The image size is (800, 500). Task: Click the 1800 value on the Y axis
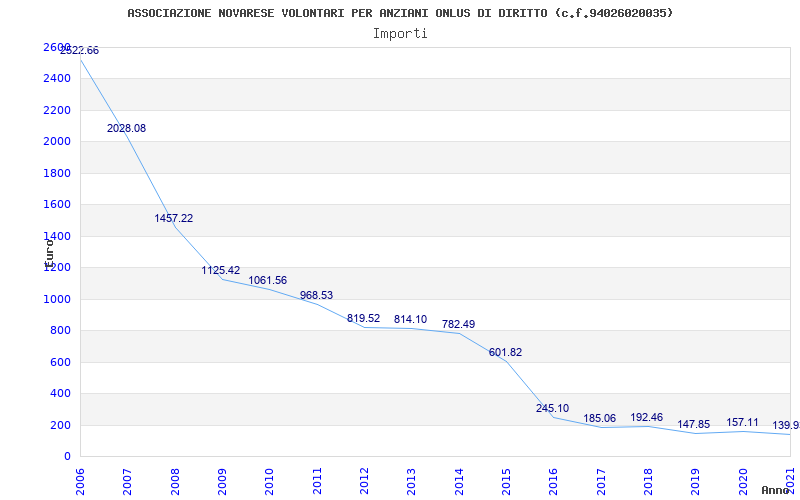click(x=57, y=173)
